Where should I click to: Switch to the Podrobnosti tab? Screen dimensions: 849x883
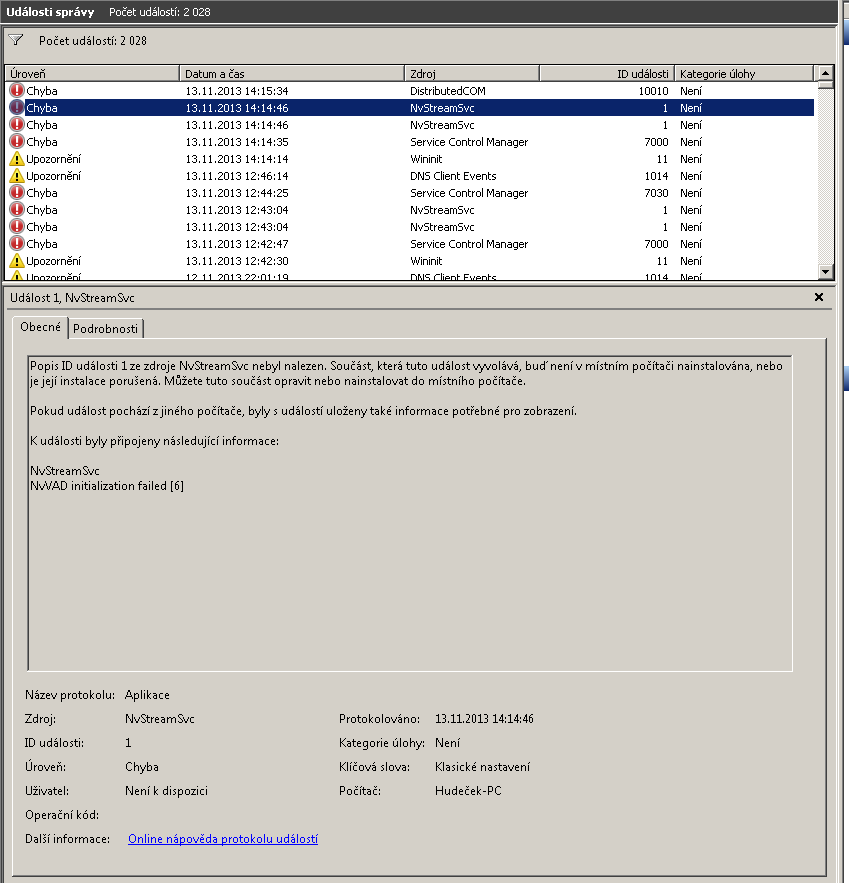coord(105,328)
